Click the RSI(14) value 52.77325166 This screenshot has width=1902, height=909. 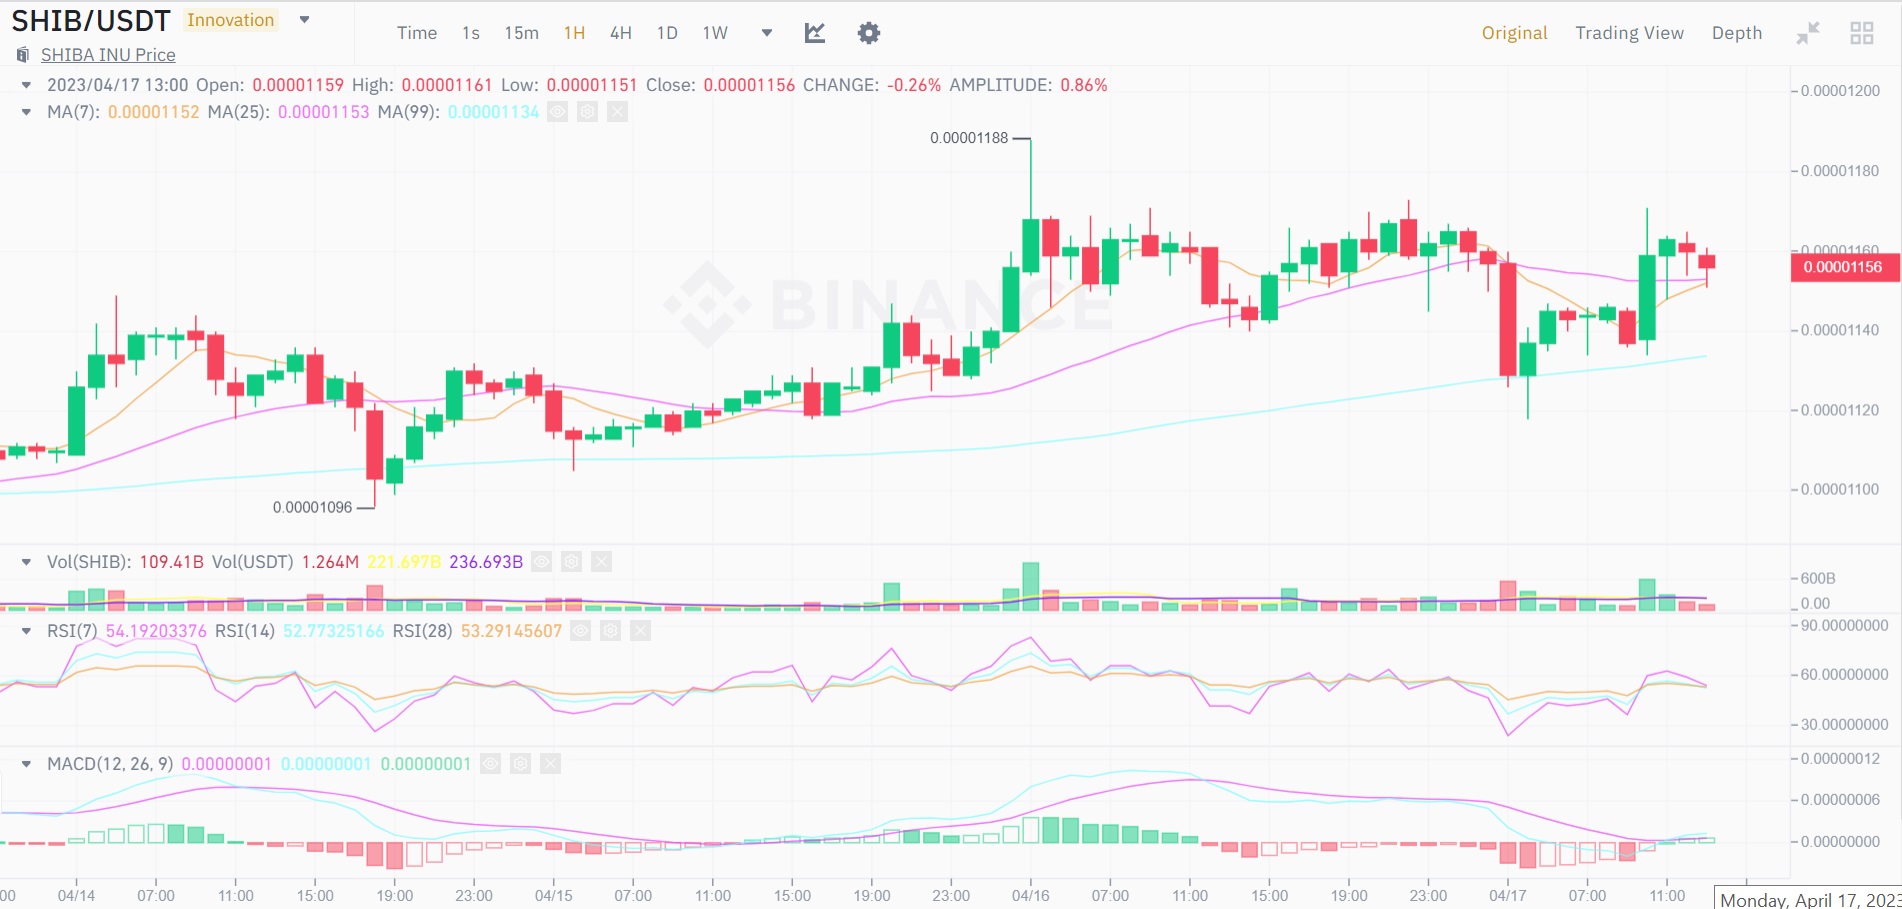333,631
